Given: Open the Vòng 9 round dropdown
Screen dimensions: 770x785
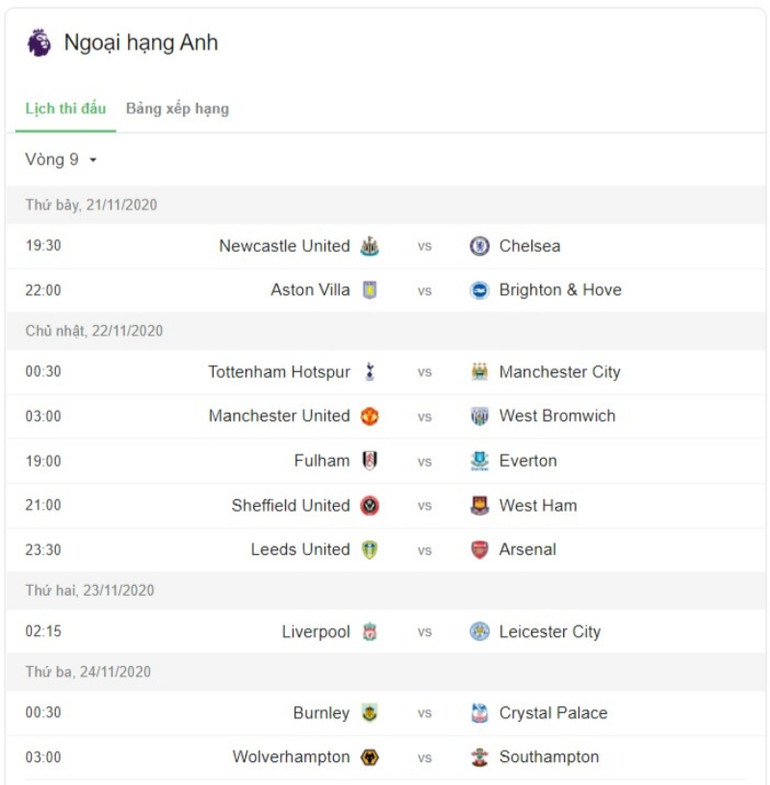Looking at the screenshot, I should click(x=62, y=160).
